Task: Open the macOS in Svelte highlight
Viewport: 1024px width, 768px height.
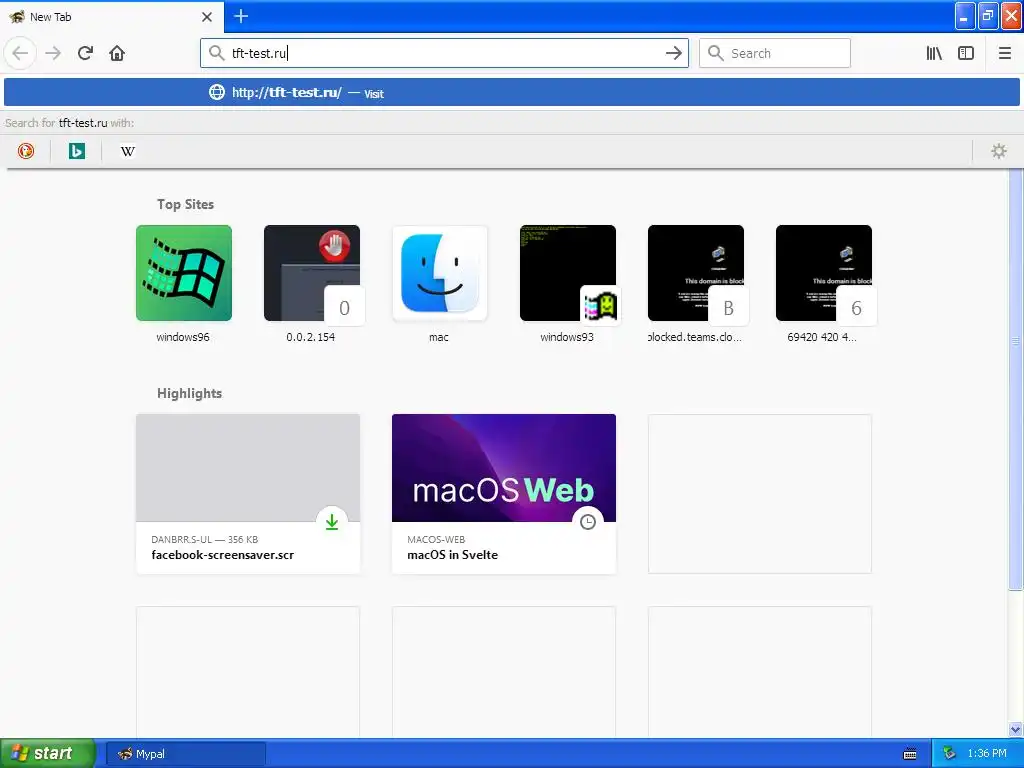Action: tap(504, 494)
